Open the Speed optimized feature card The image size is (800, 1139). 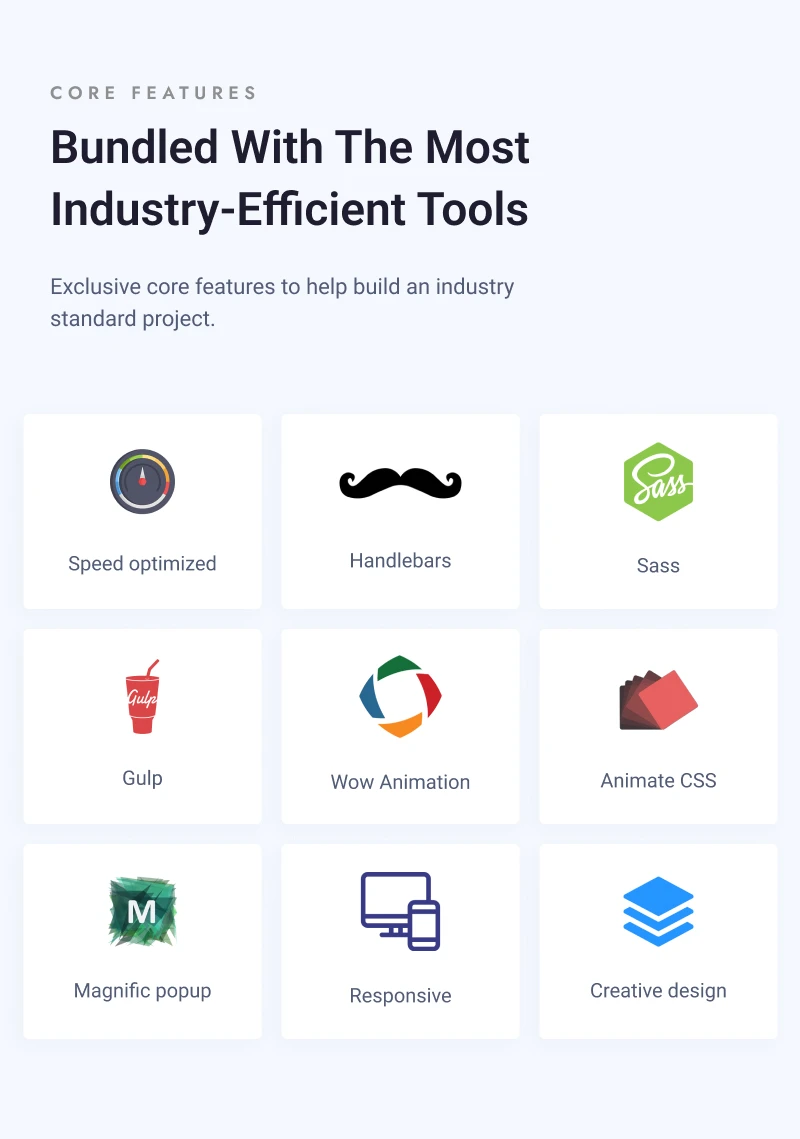click(142, 511)
